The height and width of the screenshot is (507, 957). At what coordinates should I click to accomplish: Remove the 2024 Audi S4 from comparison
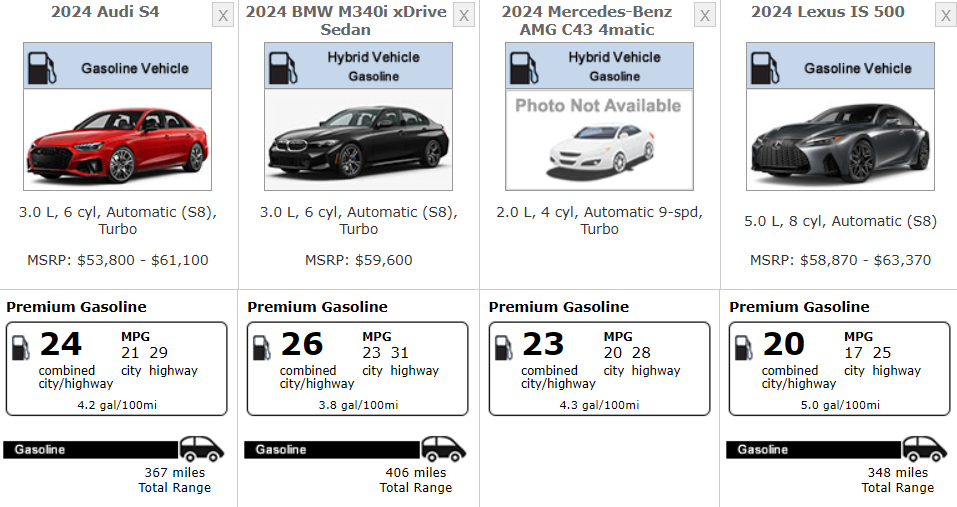(222, 16)
